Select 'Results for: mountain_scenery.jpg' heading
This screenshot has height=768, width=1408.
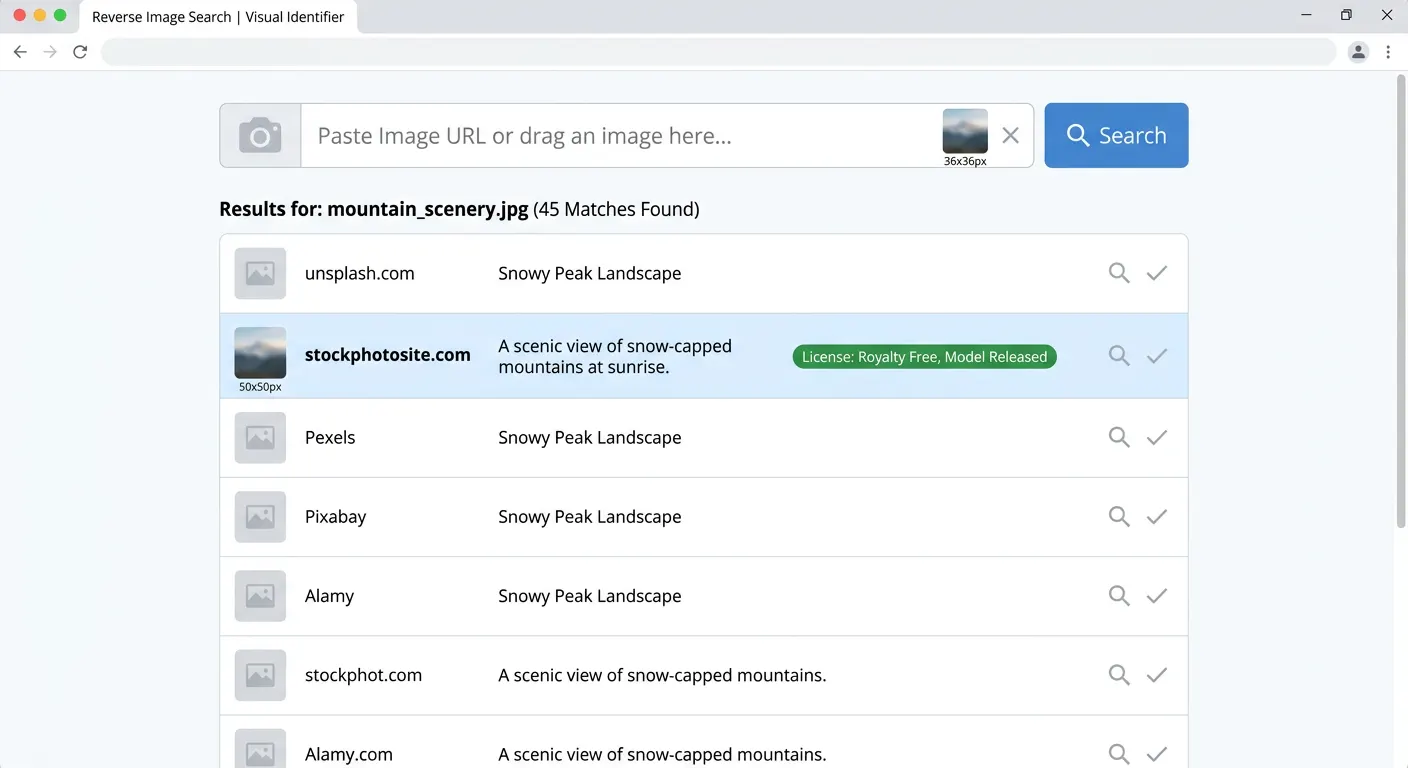pyautogui.click(x=374, y=209)
